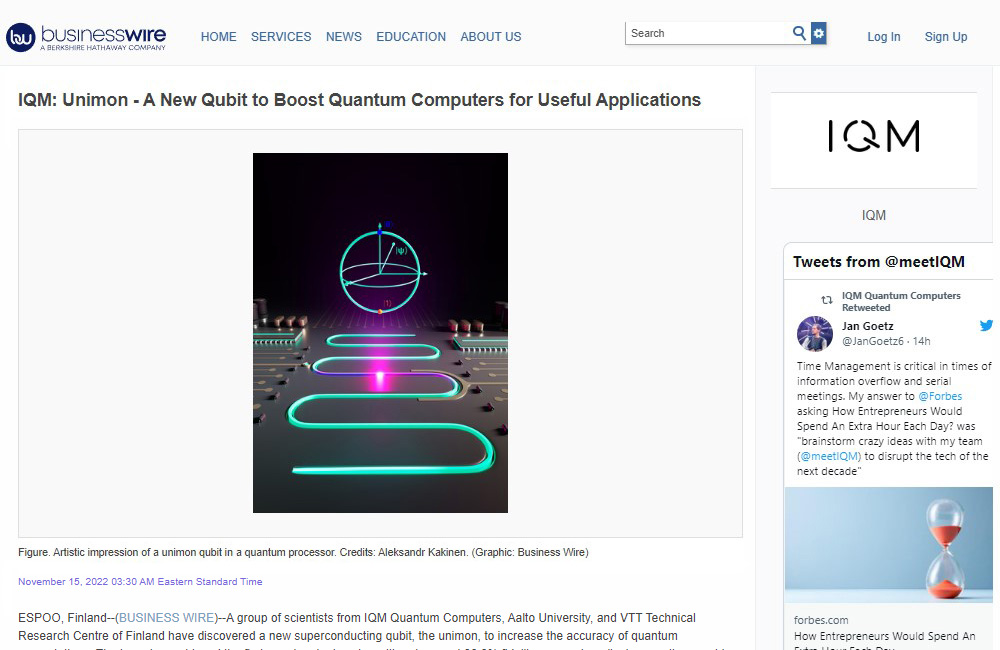Click the Business Wire logo
The height and width of the screenshot is (650, 1000).
tap(86, 37)
